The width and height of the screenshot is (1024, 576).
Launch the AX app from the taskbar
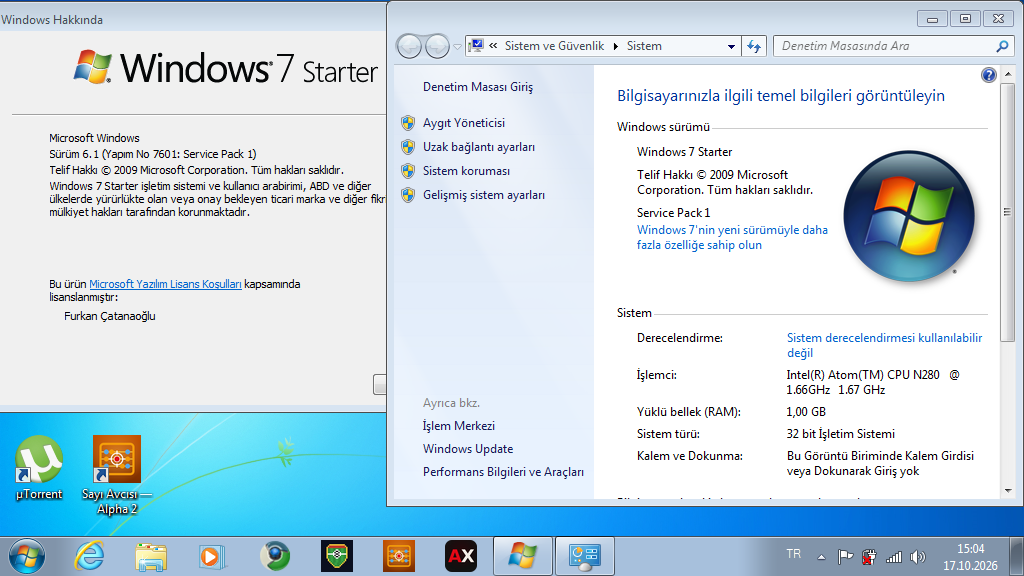[460, 556]
